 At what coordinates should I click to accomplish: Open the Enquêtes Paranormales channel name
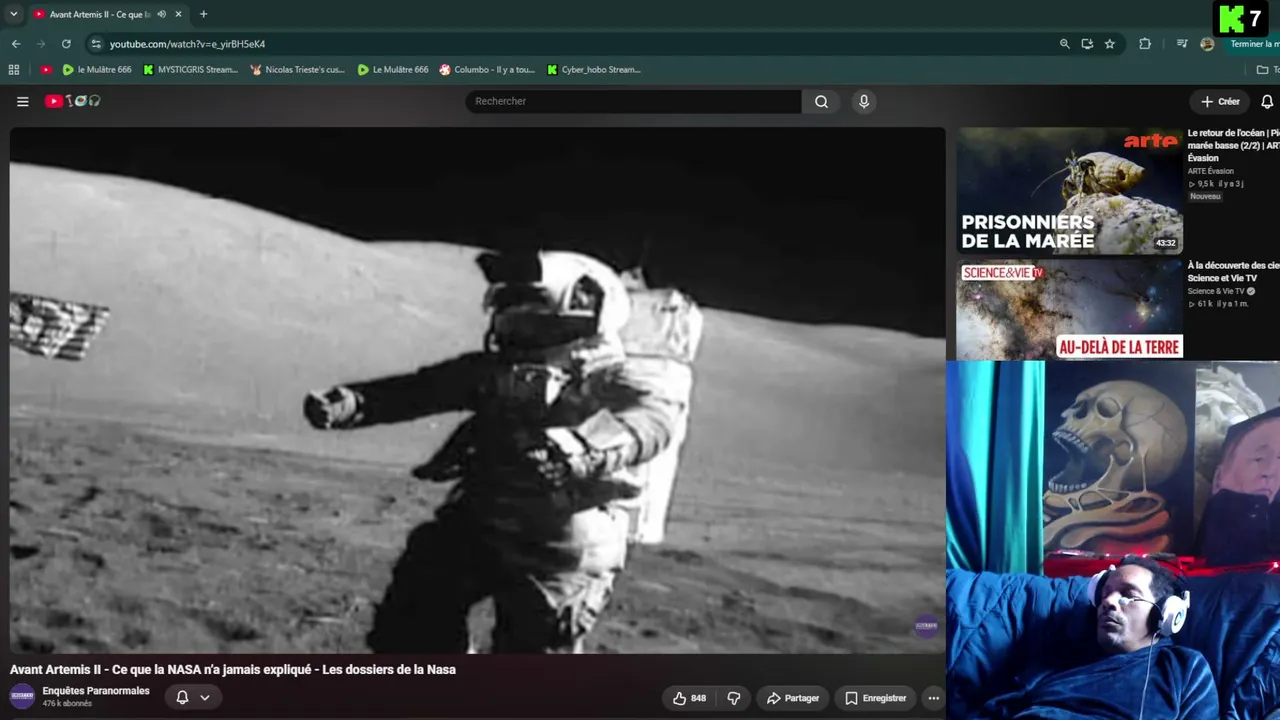click(x=96, y=691)
